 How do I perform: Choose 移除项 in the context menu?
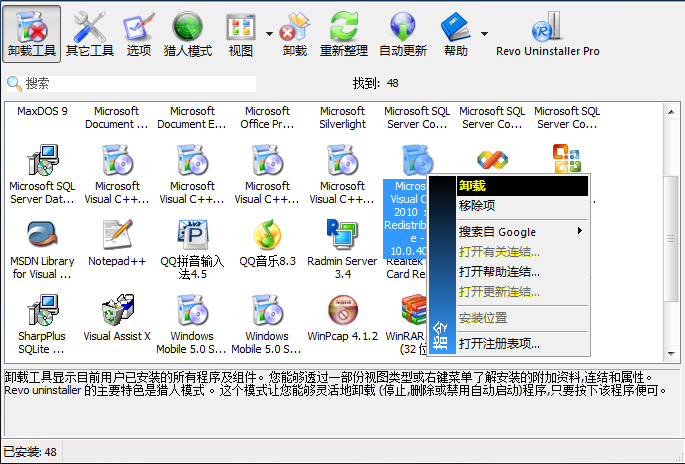(x=522, y=205)
